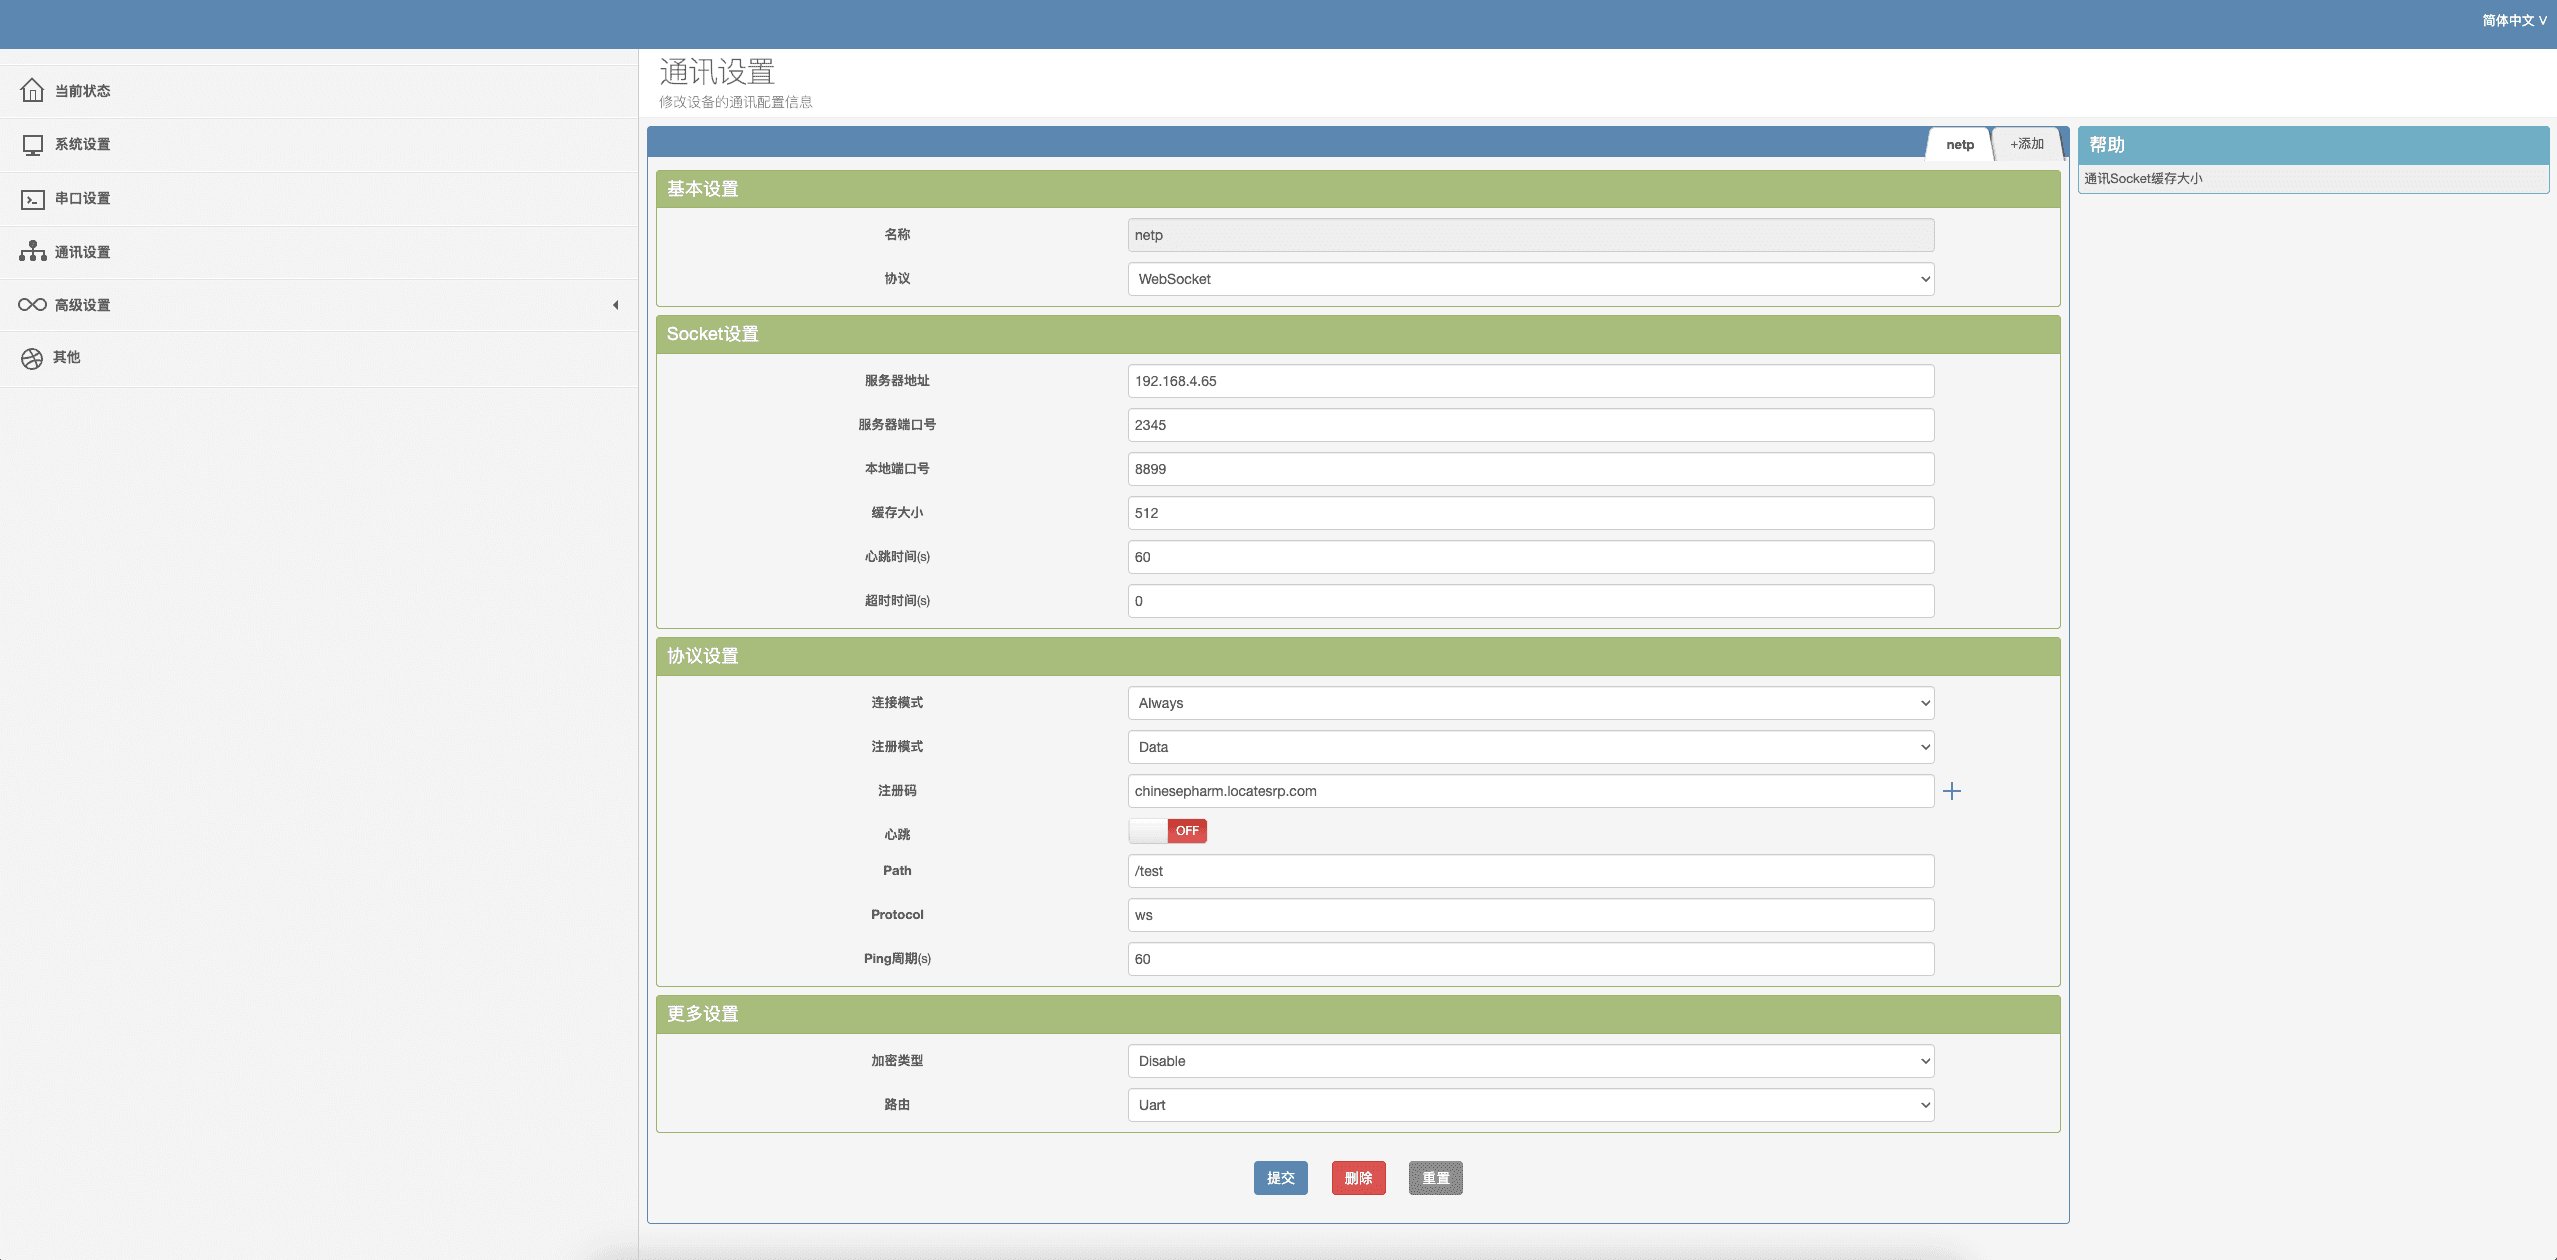Toggle the 心跳 OFF switch

(1167, 831)
